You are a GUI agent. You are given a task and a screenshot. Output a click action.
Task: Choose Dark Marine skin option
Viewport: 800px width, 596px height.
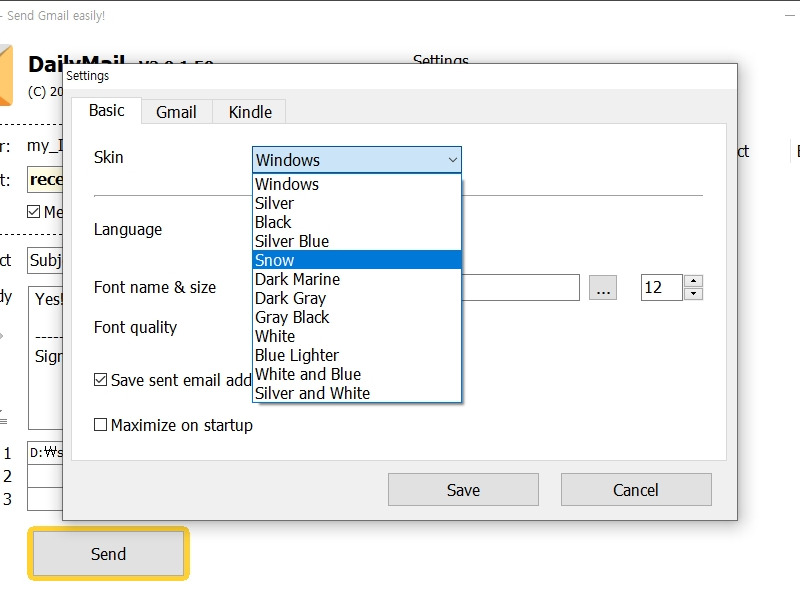[357, 279]
